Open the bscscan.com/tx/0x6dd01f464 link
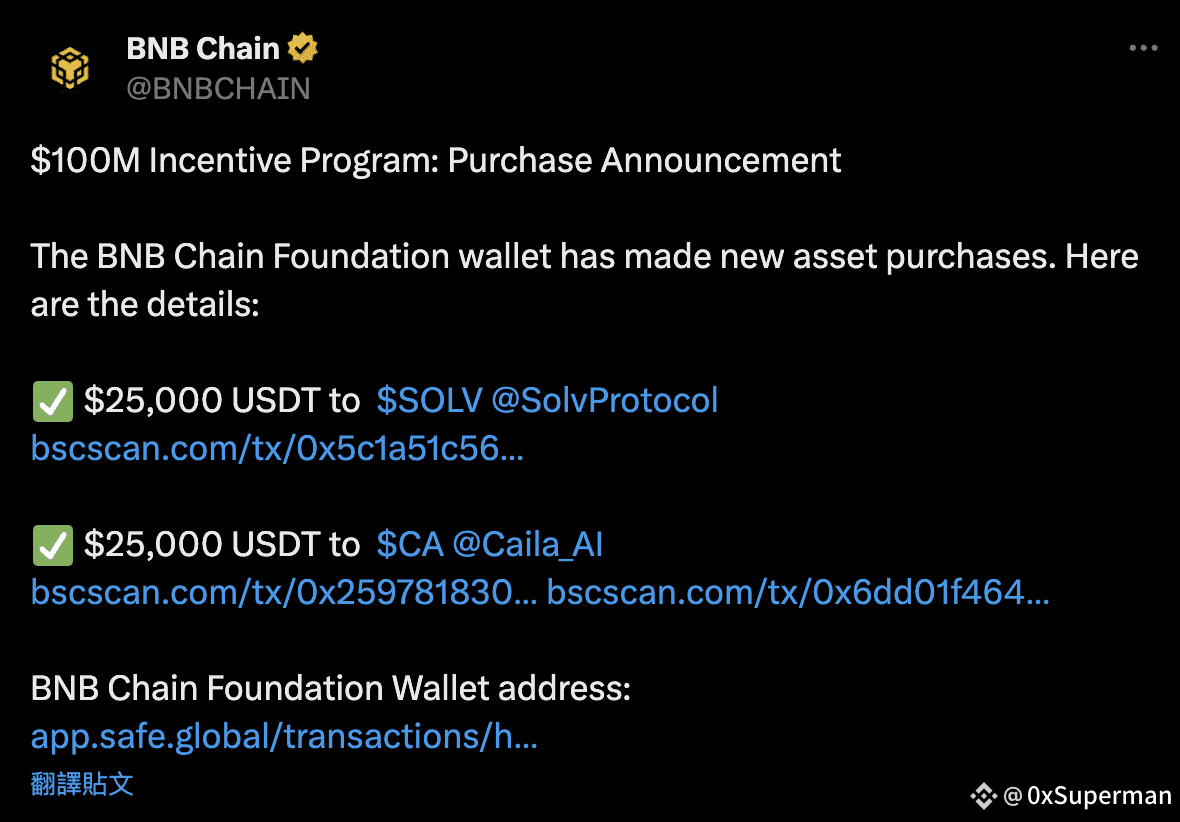 pos(798,593)
